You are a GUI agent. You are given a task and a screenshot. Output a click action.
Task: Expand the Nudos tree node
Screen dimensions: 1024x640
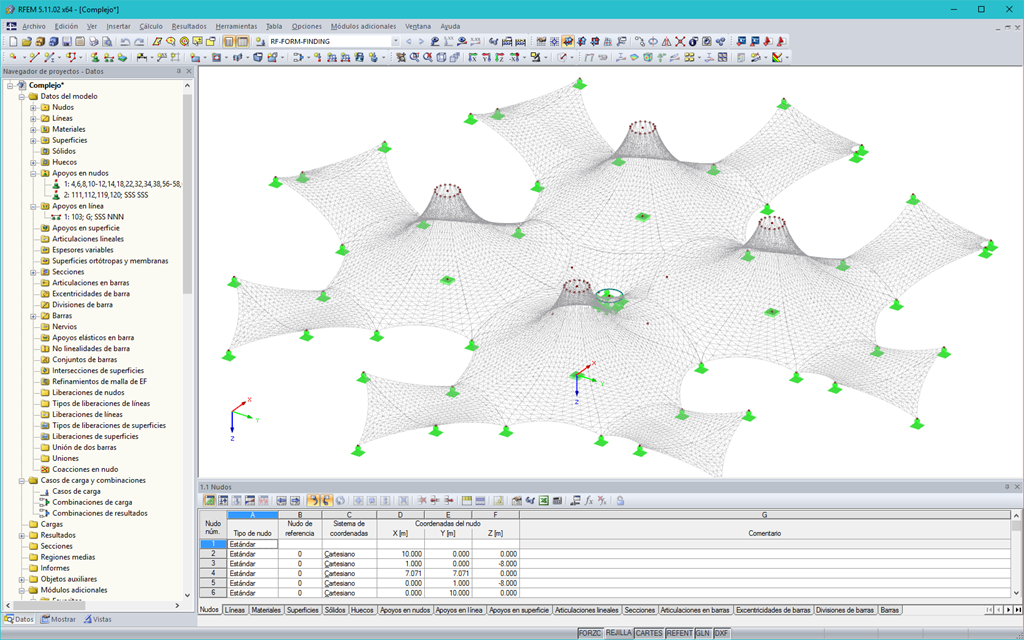[x=33, y=107]
